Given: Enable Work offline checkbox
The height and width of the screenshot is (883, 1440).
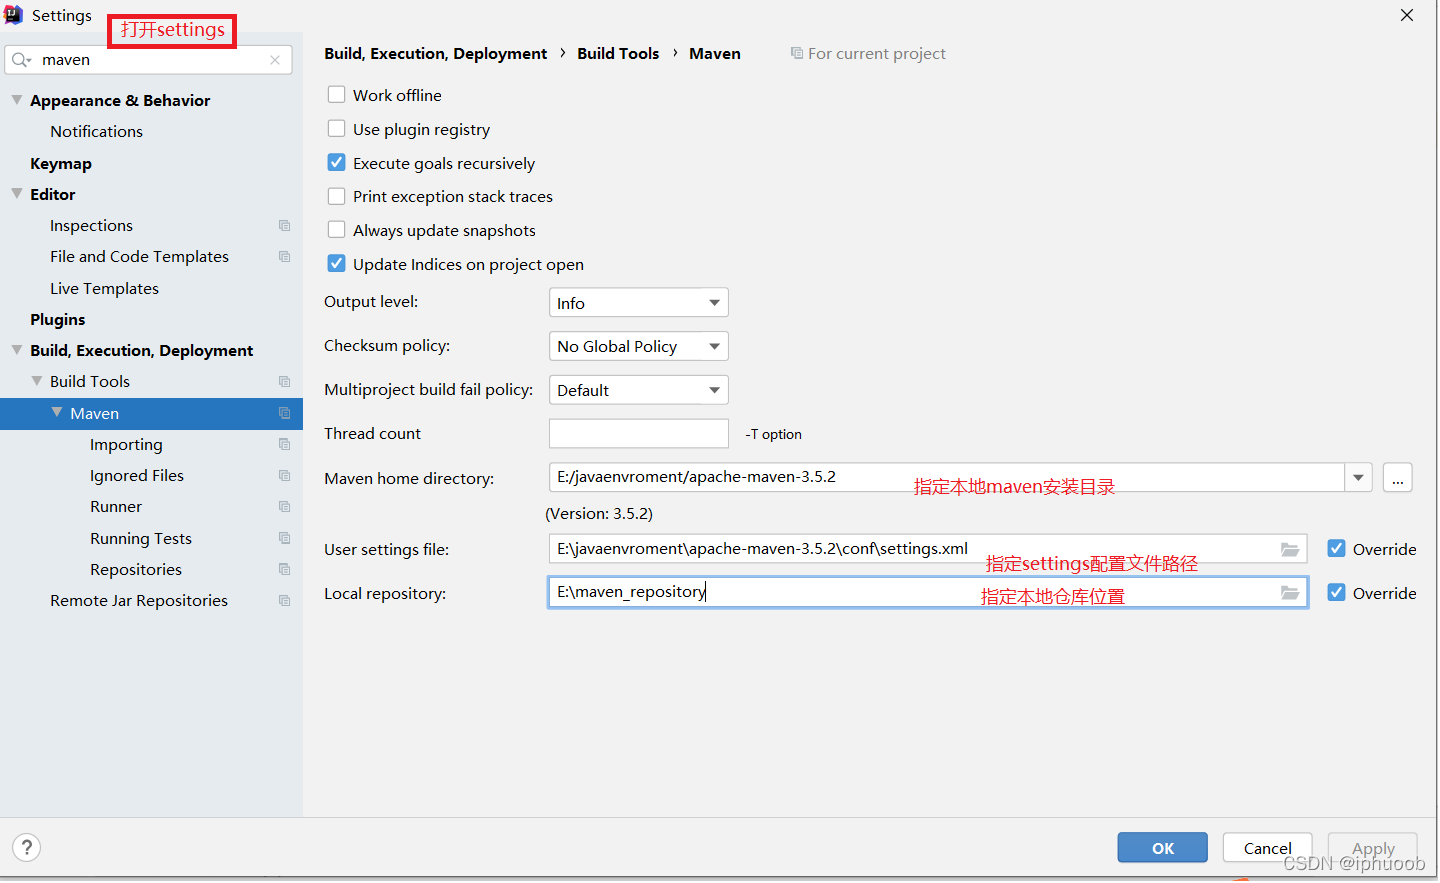Looking at the screenshot, I should pos(337,95).
